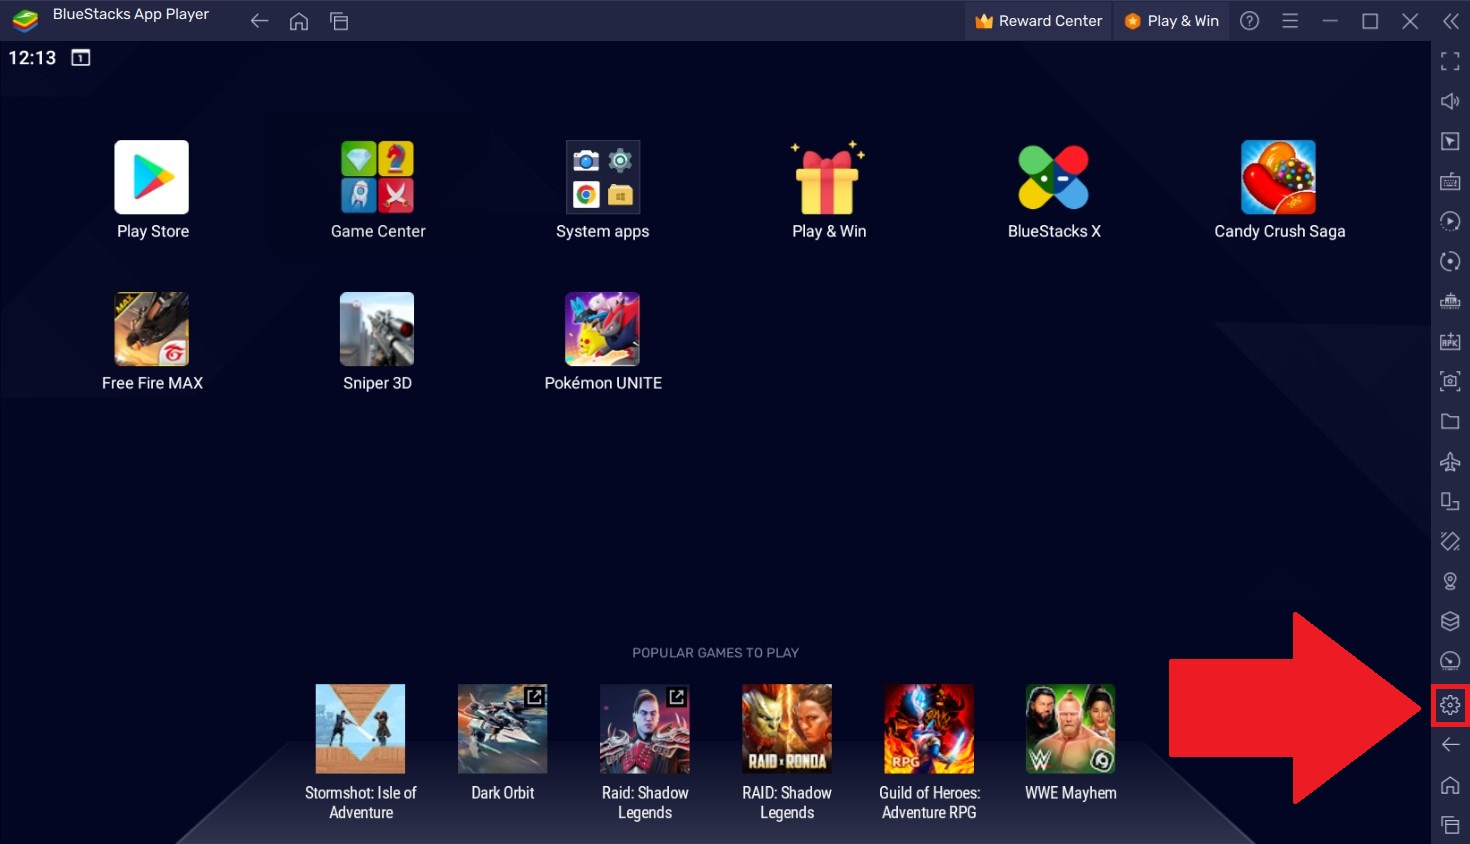Open BlueStacks Settings from the sidebar
Image resolution: width=1470 pixels, height=844 pixels.
(1450, 705)
